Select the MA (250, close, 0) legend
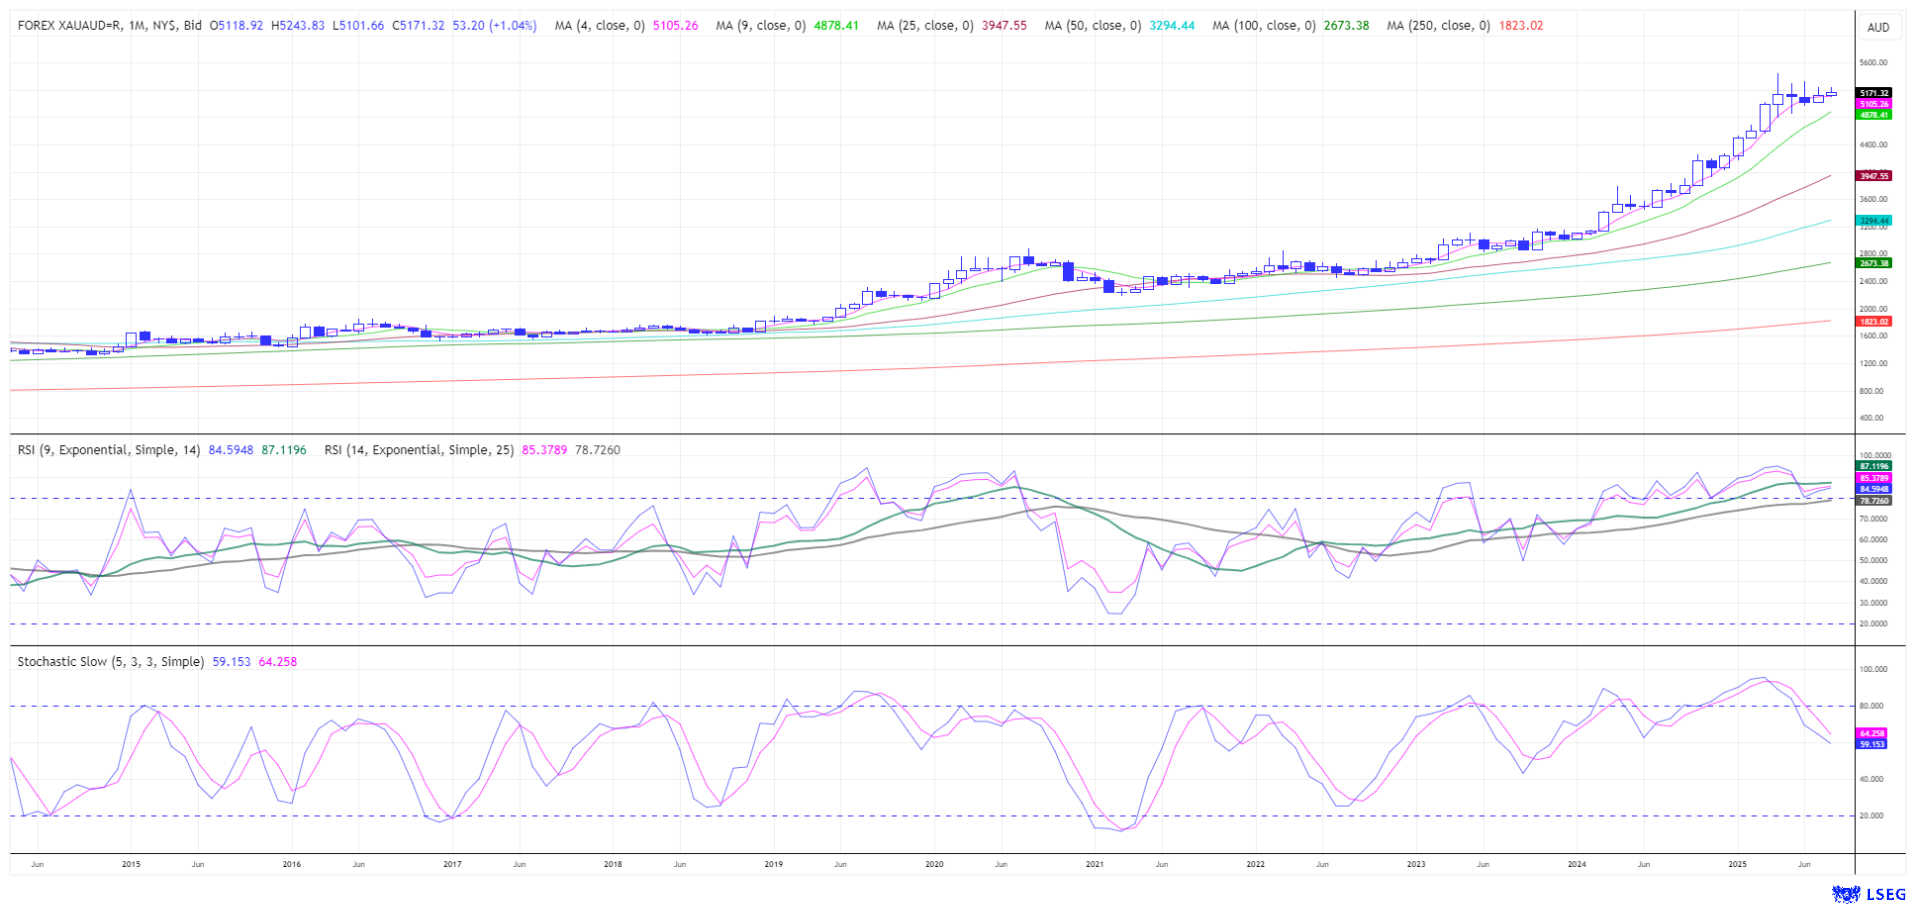This screenshot has height=905, width=1916. coord(1437,26)
